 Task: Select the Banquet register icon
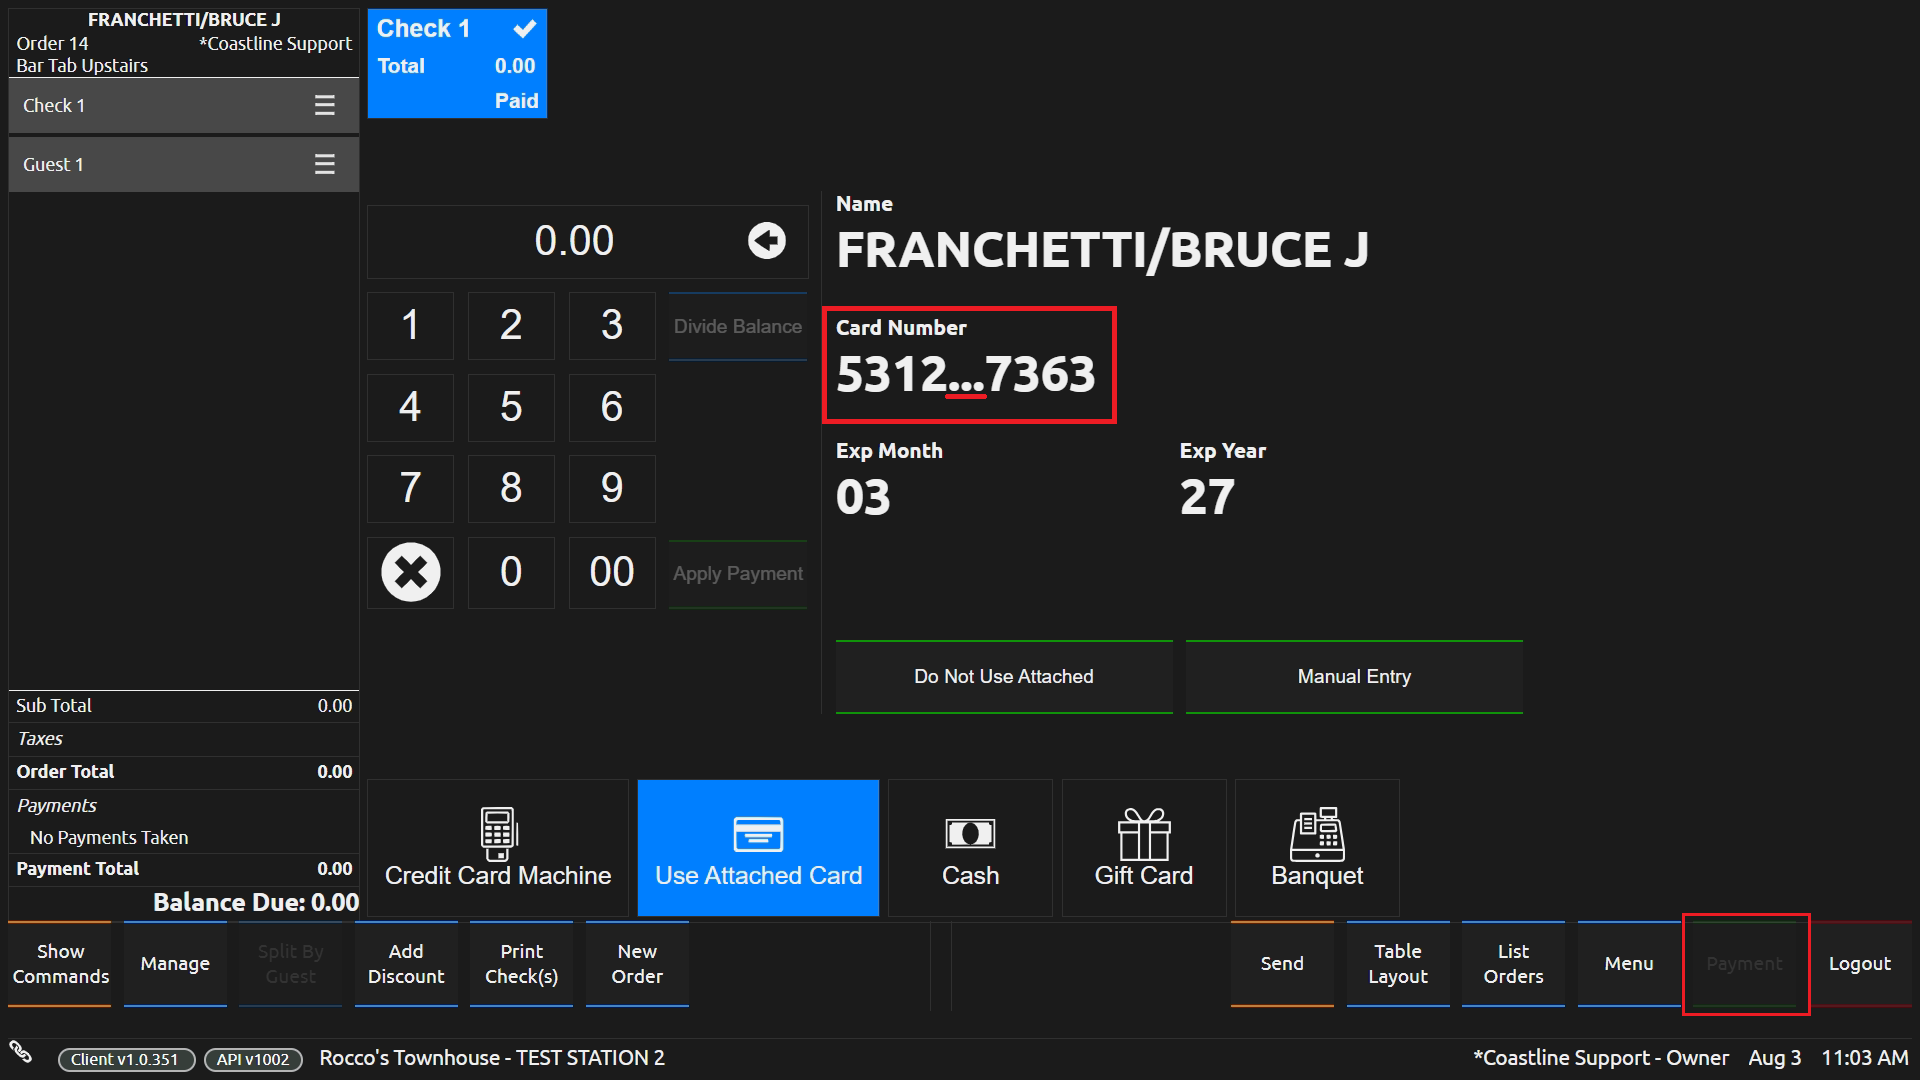click(x=1316, y=833)
